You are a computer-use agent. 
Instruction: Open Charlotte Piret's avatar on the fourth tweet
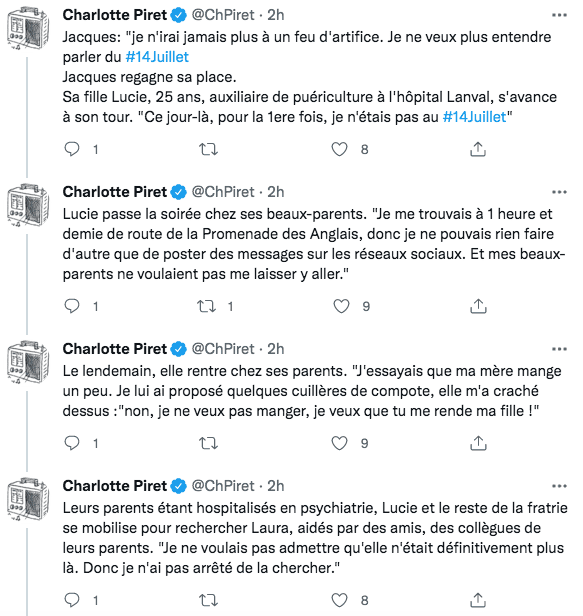click(28, 499)
